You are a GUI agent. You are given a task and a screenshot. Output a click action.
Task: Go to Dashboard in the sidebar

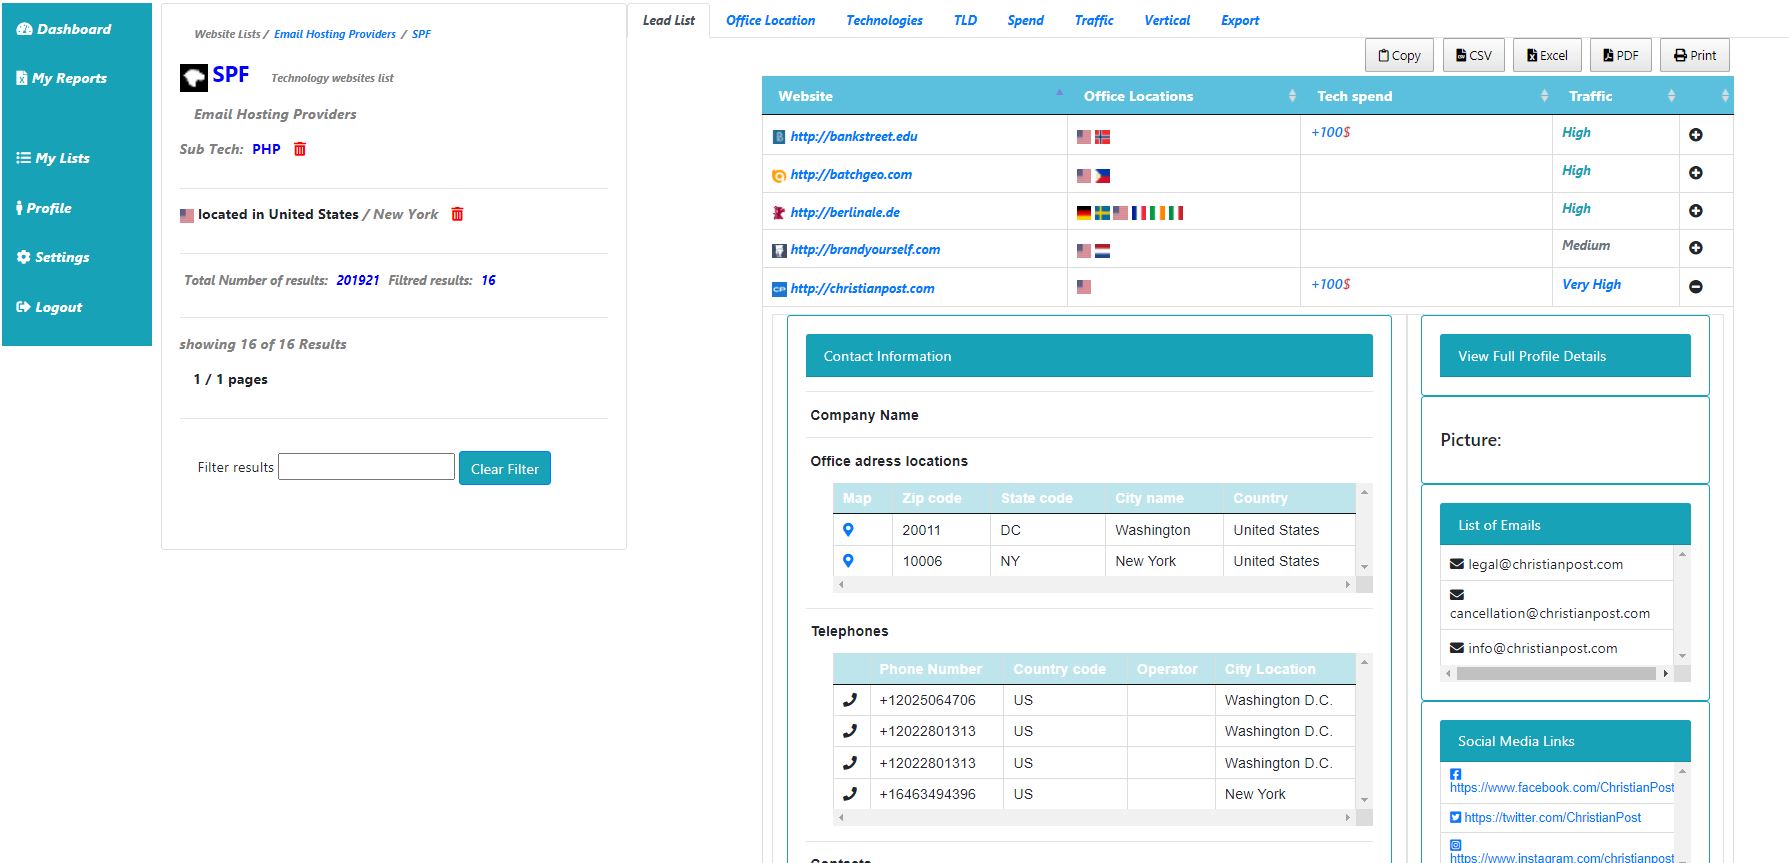64,29
